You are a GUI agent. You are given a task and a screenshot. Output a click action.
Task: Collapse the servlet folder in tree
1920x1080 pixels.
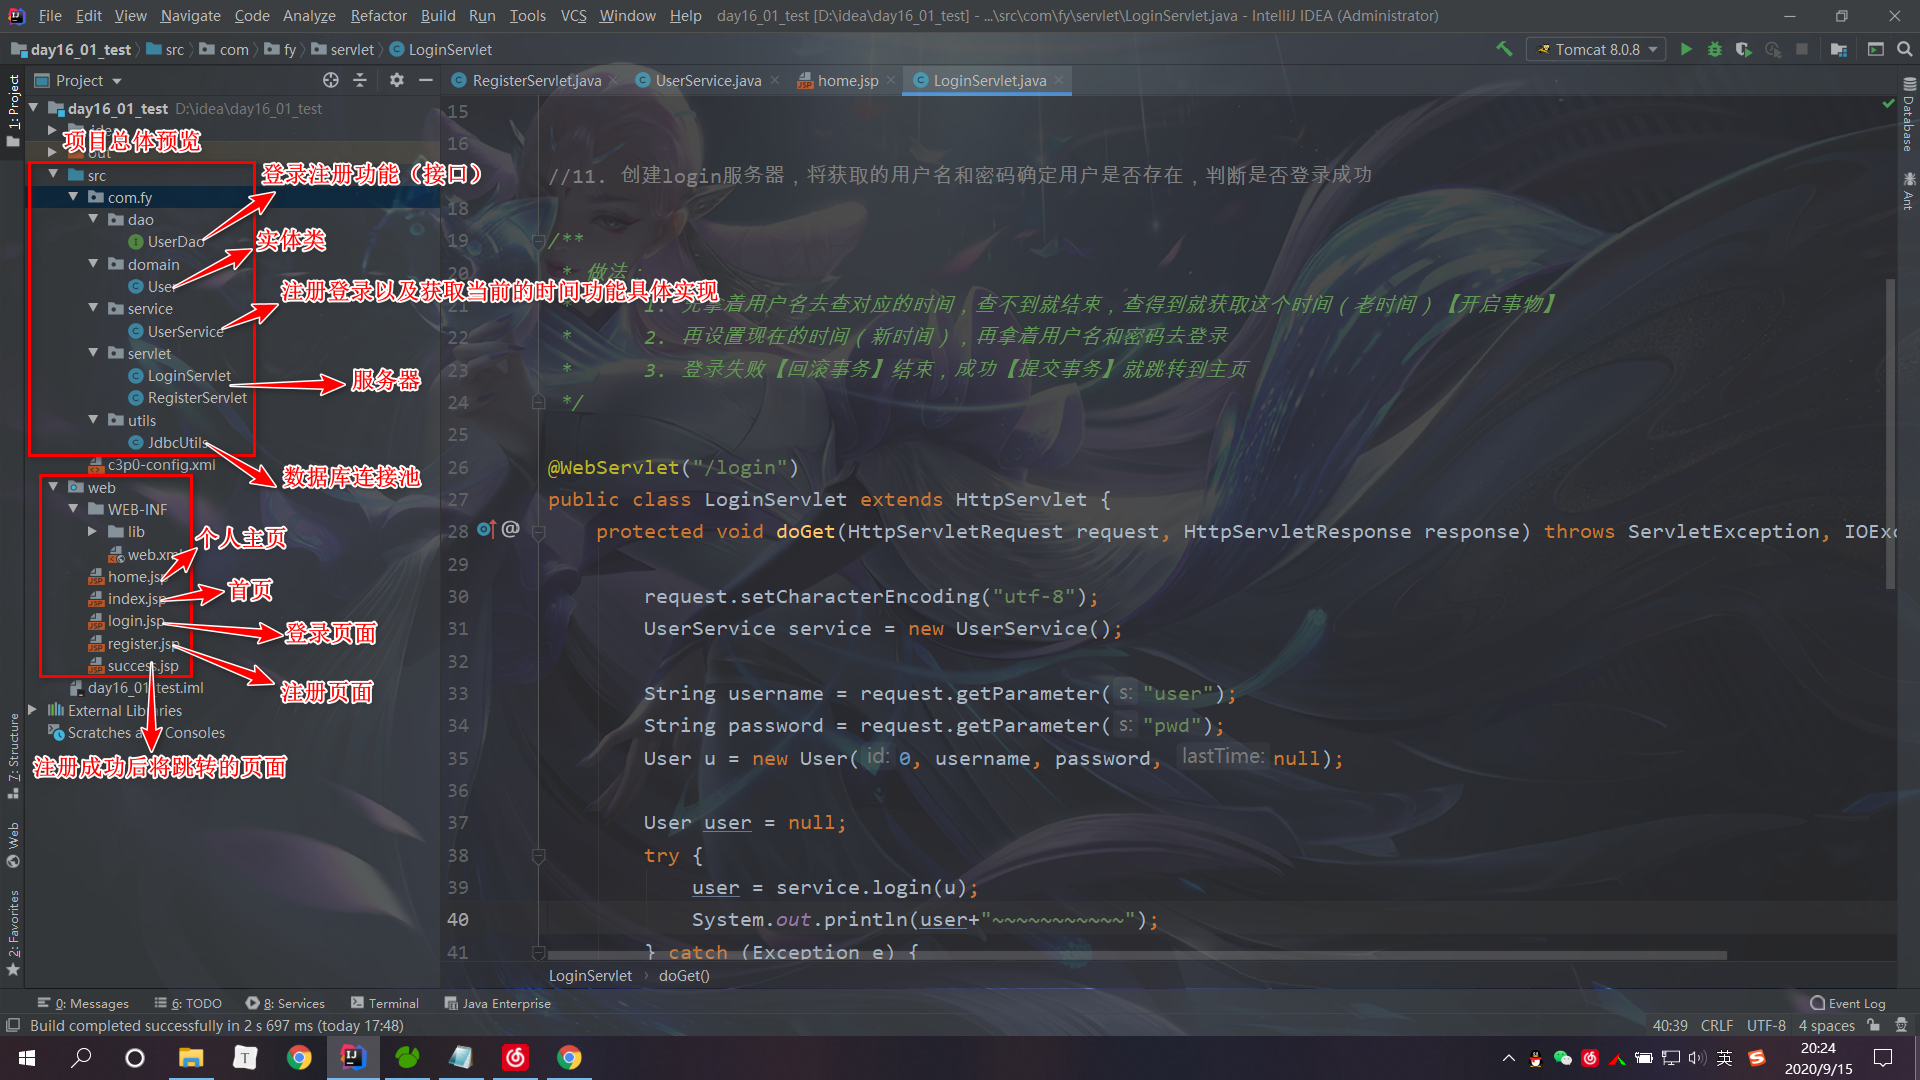(93, 353)
